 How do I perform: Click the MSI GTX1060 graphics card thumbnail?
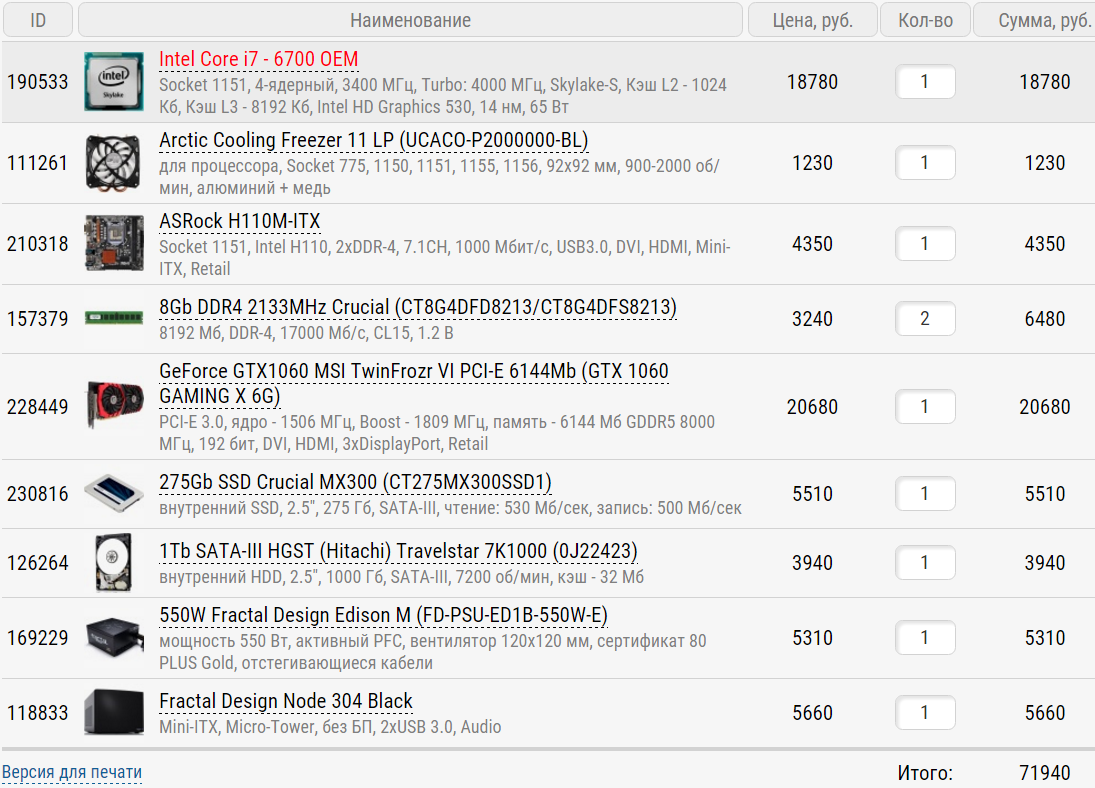[115, 405]
